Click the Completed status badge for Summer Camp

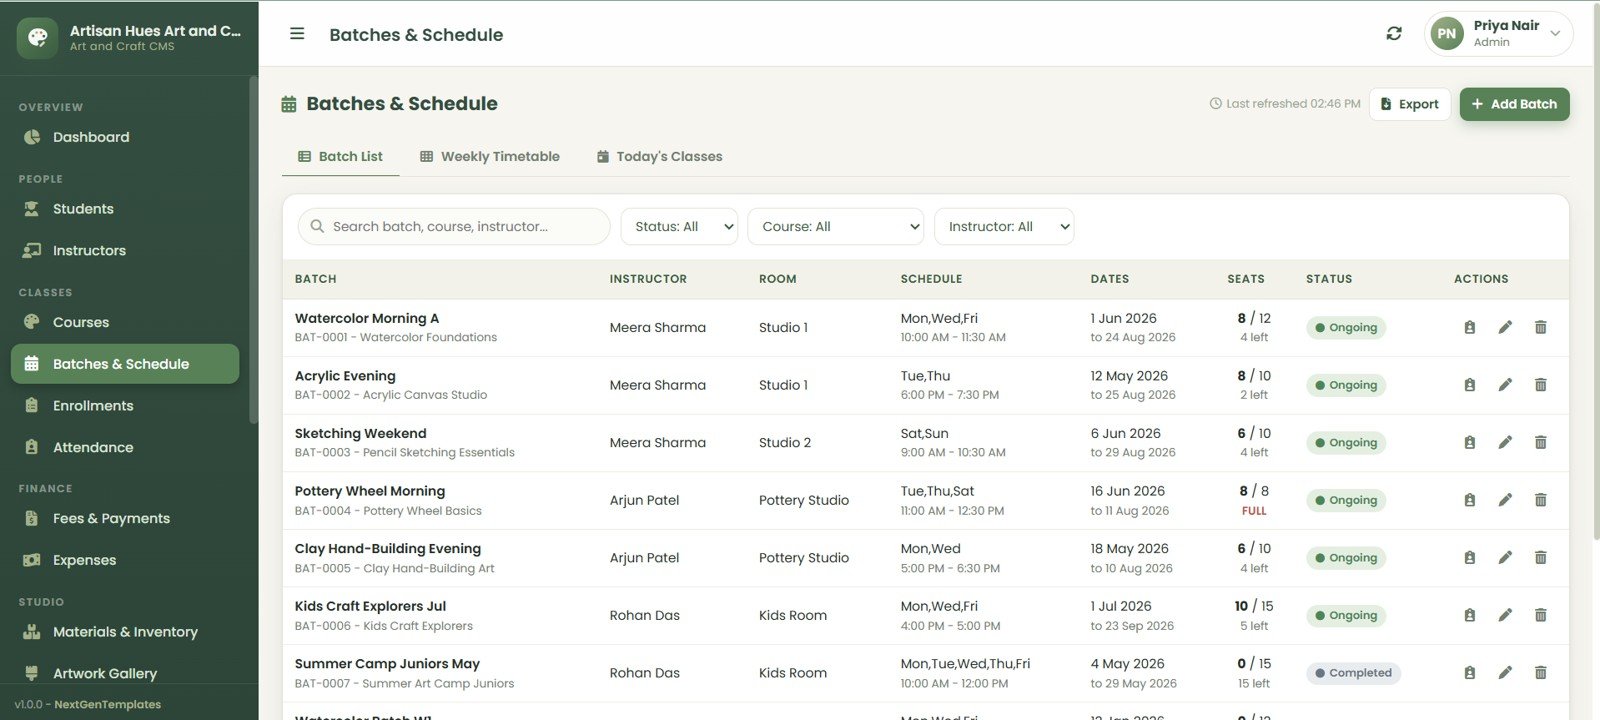tap(1353, 673)
